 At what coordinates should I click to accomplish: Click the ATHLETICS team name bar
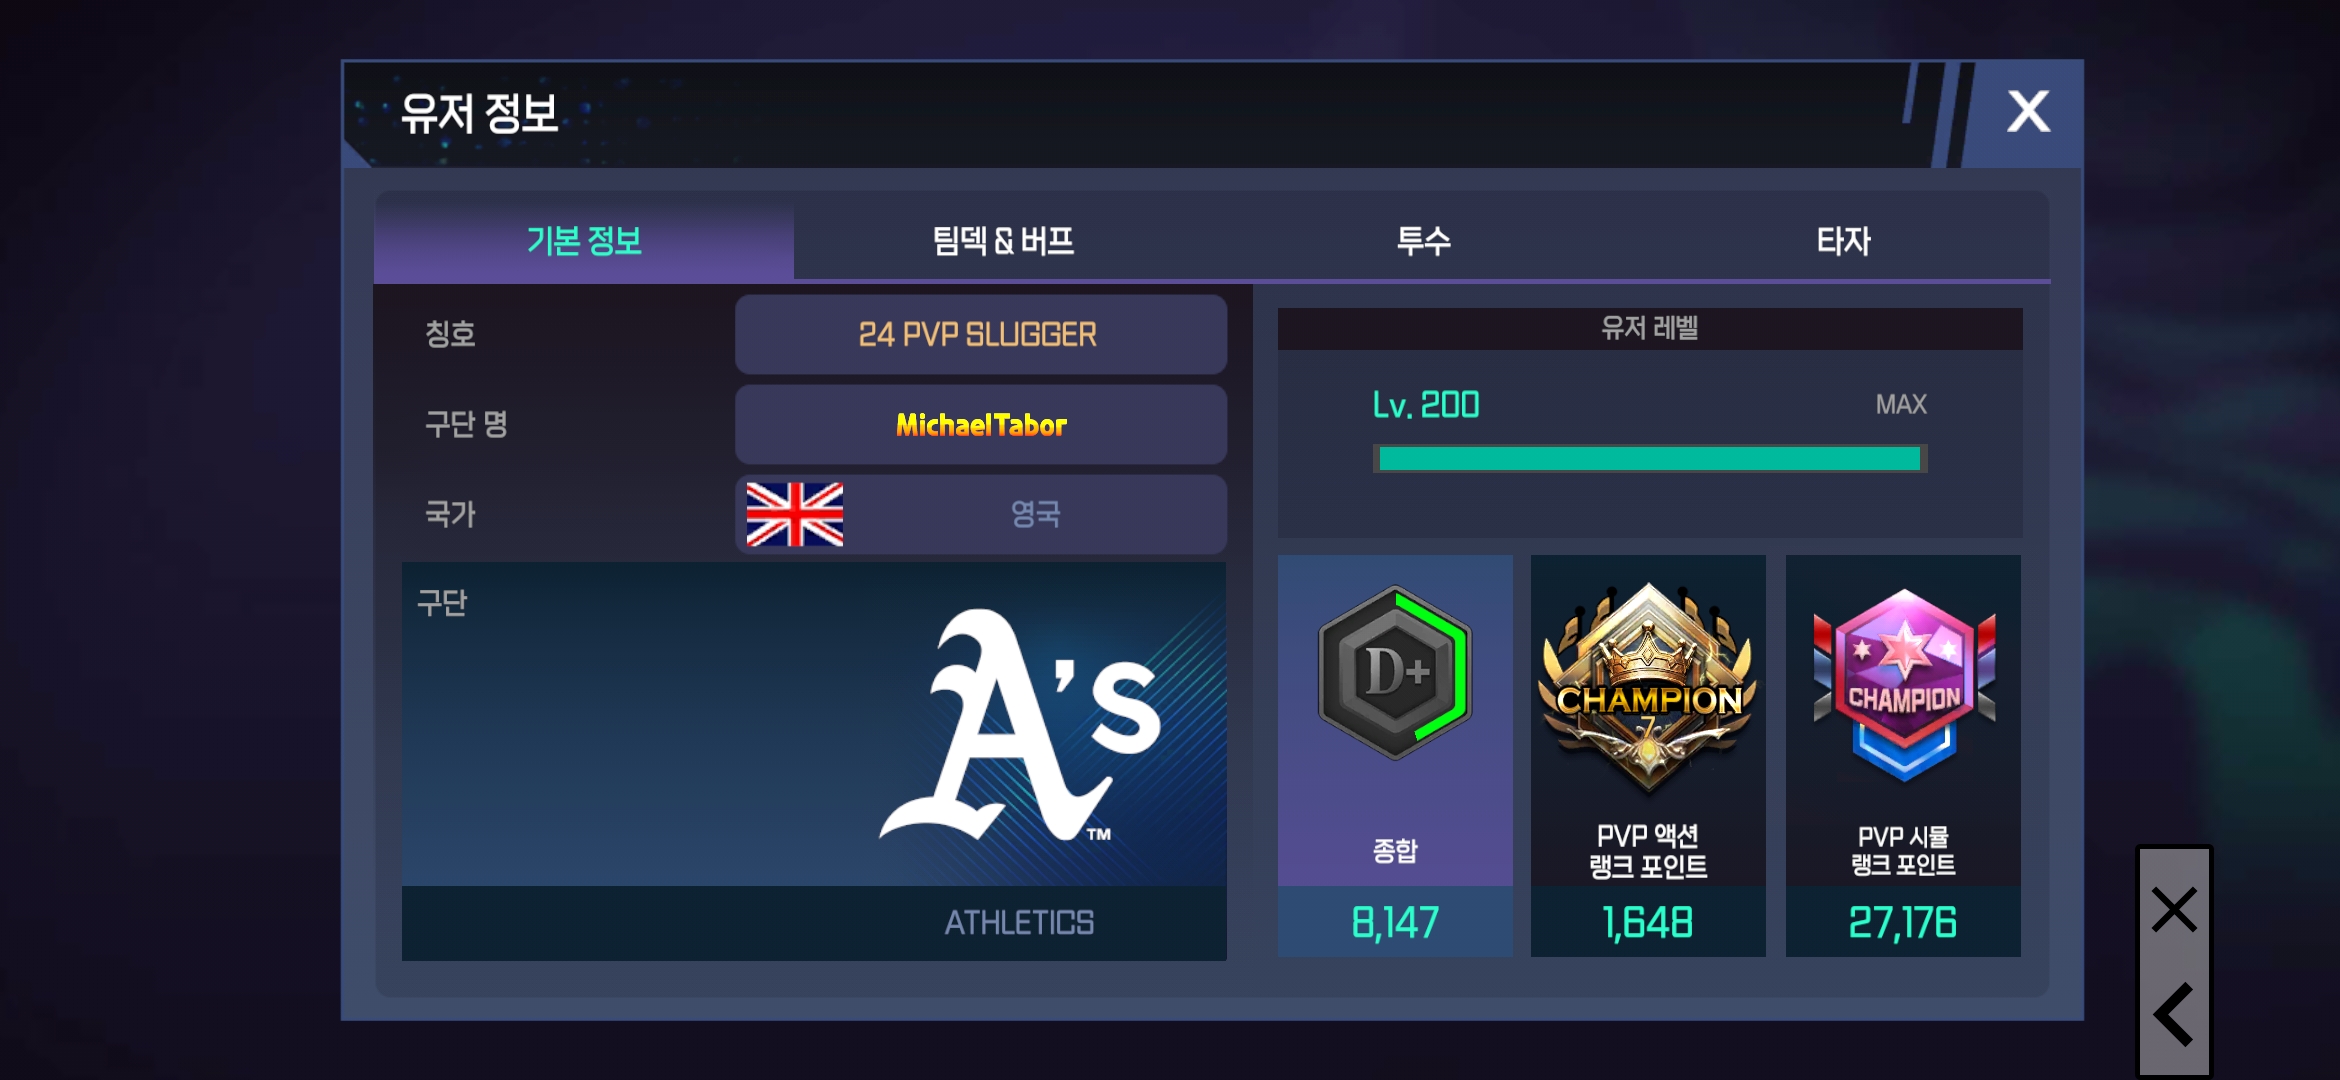(814, 923)
